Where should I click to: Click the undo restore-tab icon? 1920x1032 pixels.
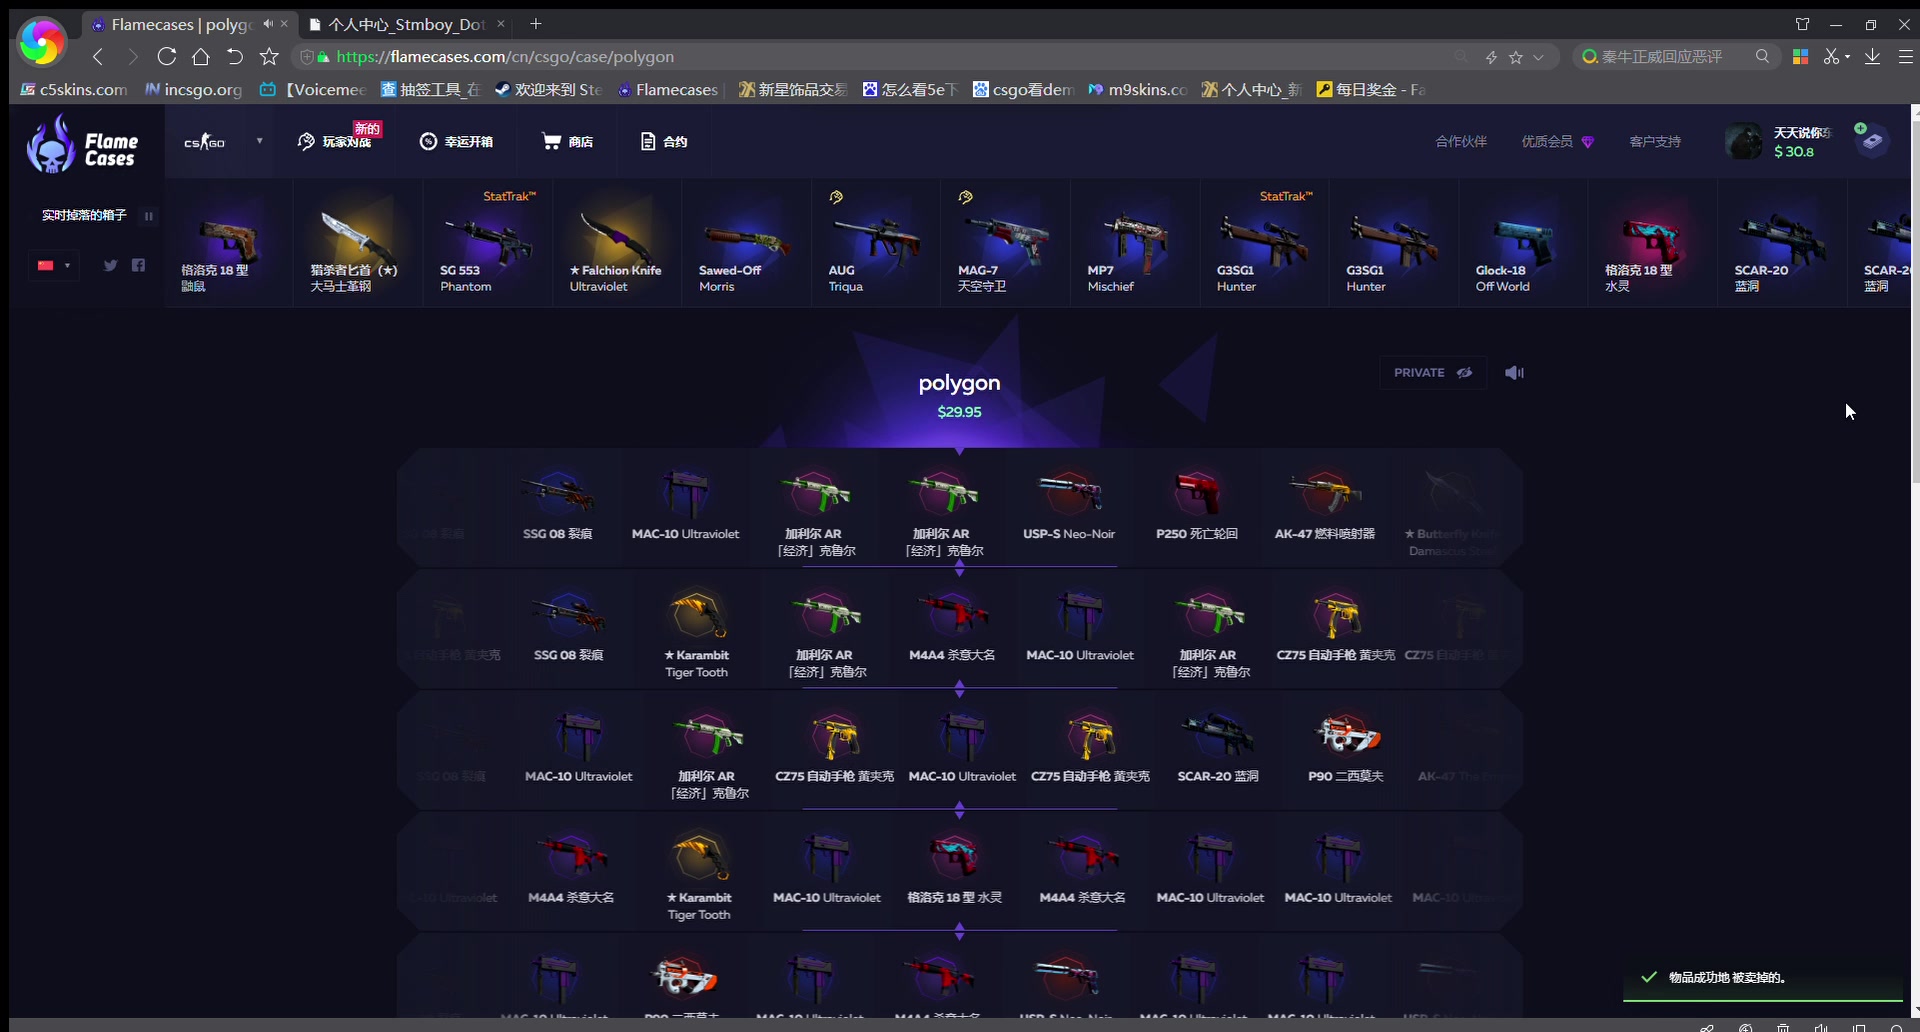tap(235, 57)
